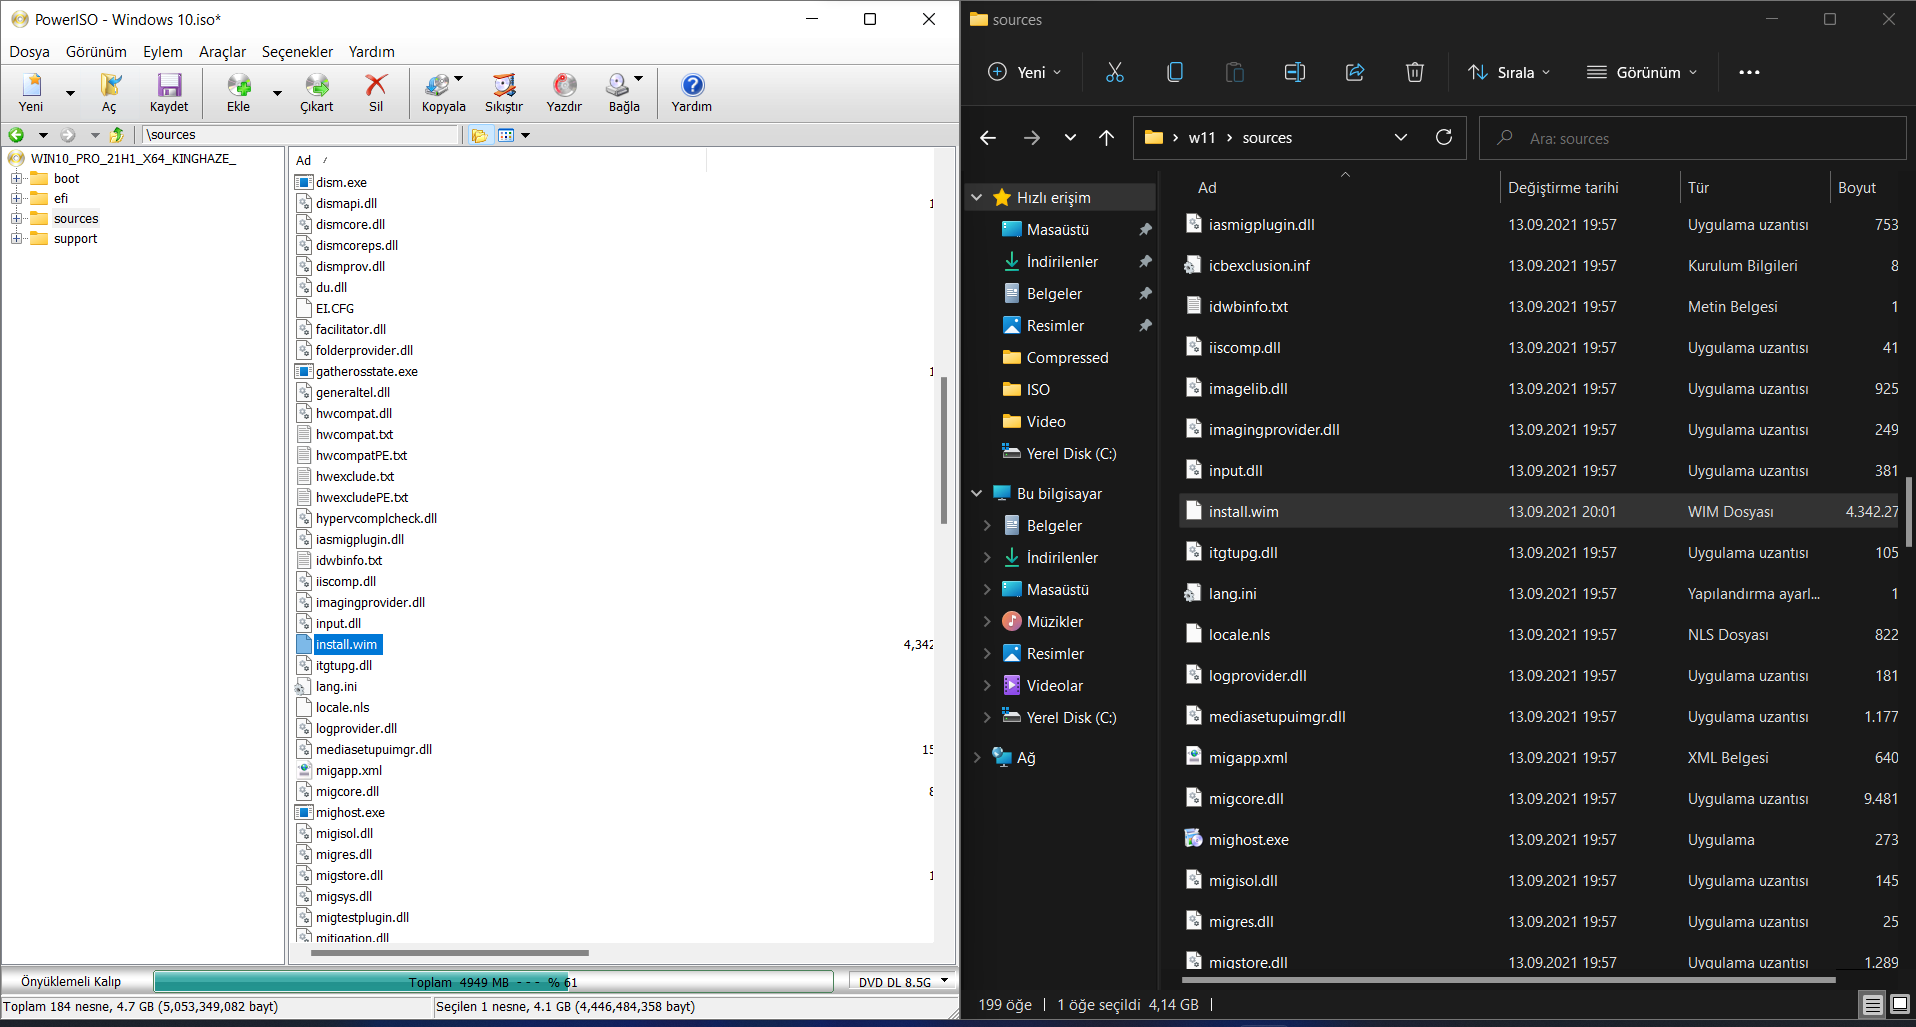The height and width of the screenshot is (1027, 1916).
Task: Go back with PowerISO's green arrow
Action: (x=16, y=135)
